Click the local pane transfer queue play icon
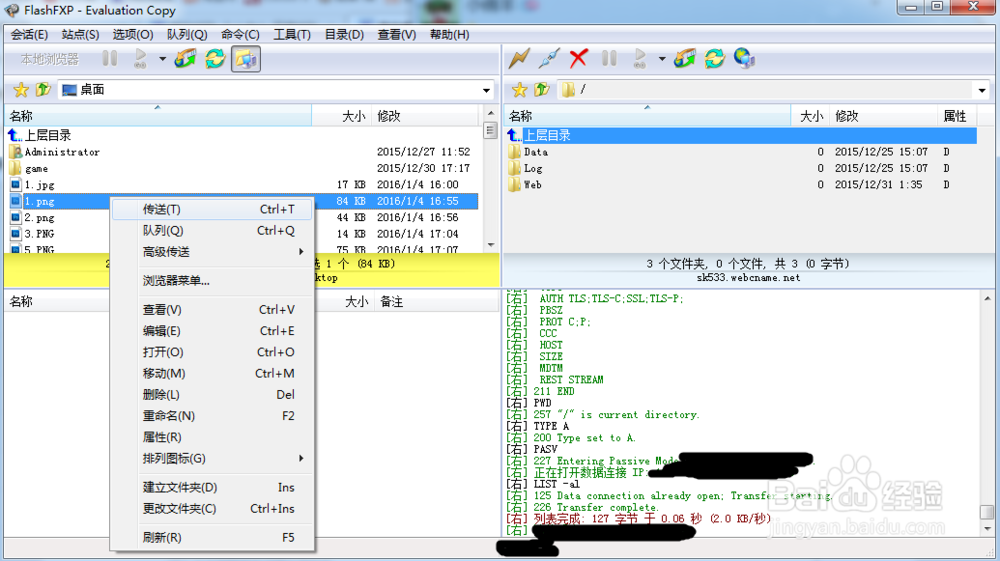The height and width of the screenshot is (561, 1000). pyautogui.click(x=140, y=59)
